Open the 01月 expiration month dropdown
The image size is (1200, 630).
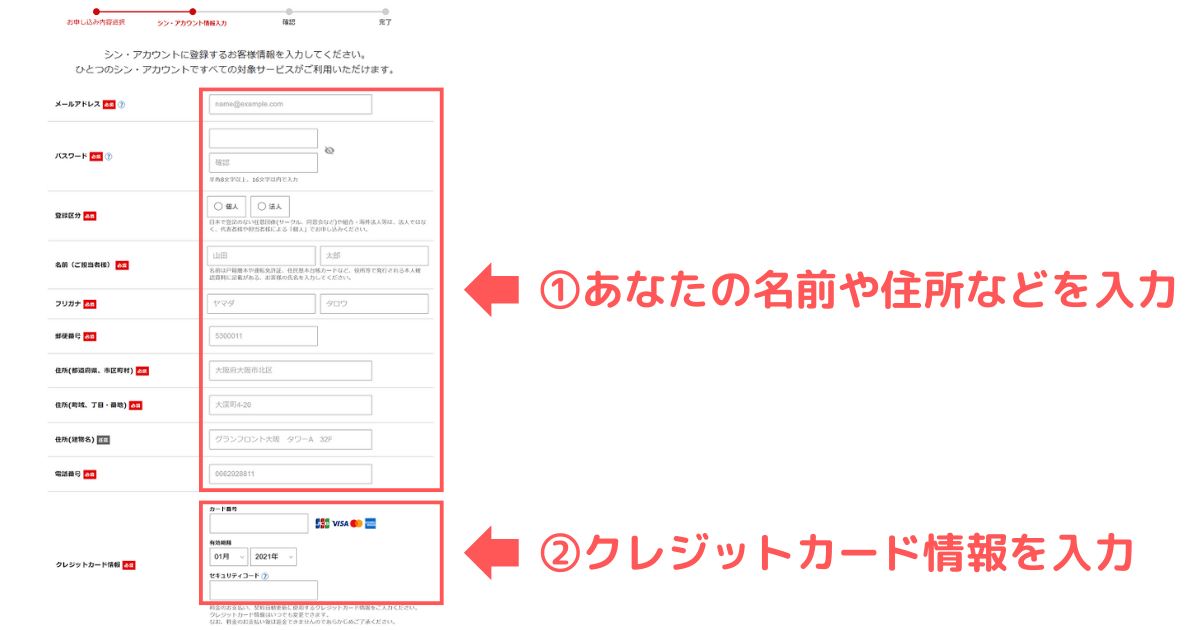(228, 556)
